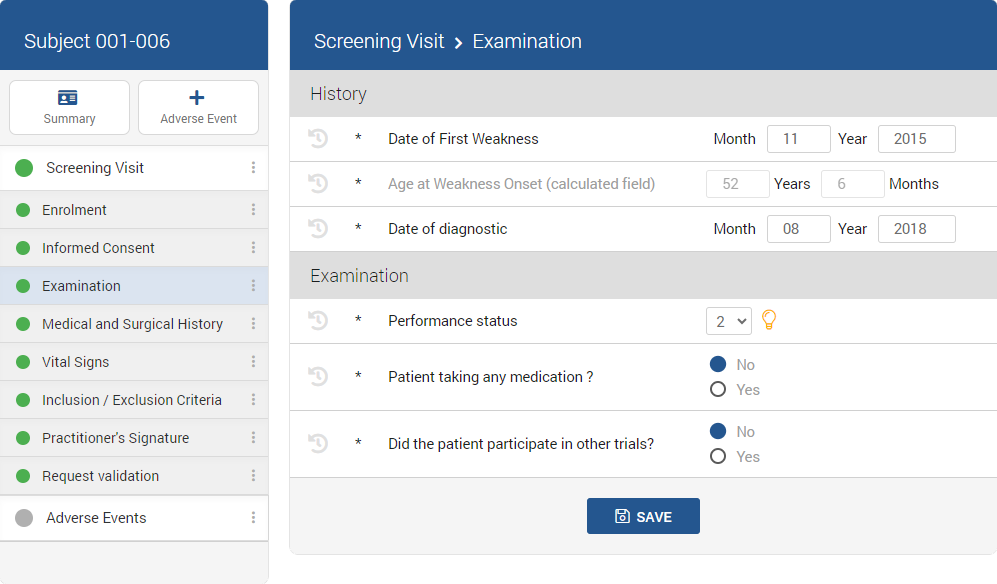Open audit history for Performance status

point(318,321)
